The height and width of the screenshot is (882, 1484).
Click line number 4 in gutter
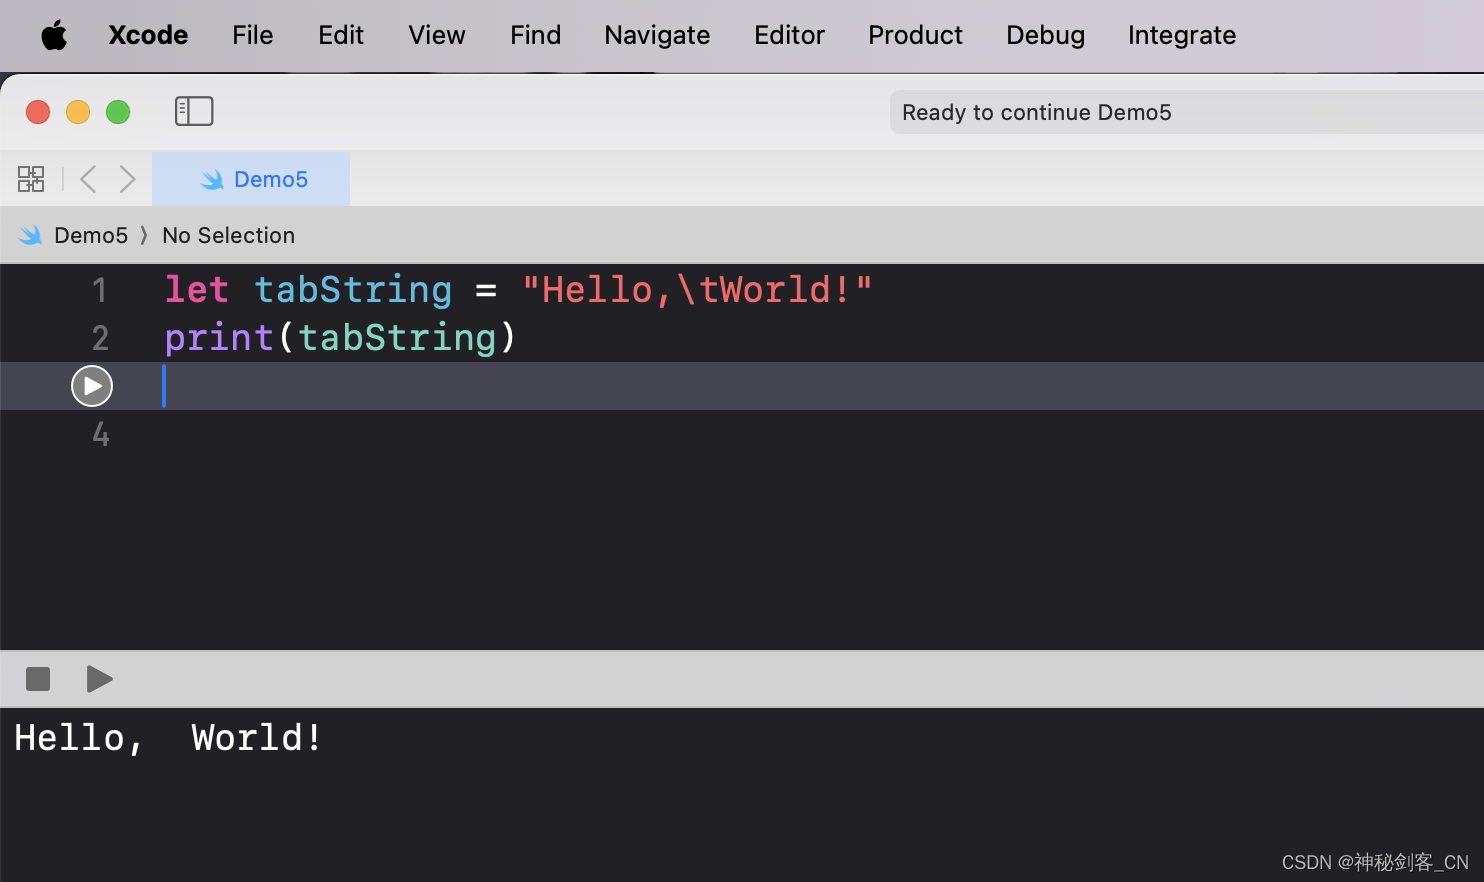(x=100, y=434)
